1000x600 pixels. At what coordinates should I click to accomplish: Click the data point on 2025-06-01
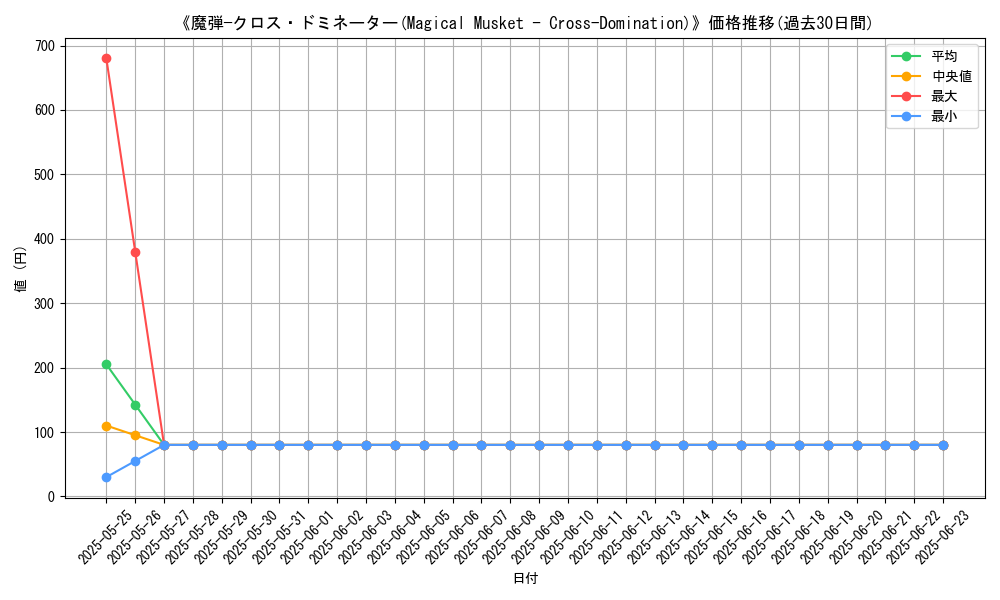click(x=309, y=446)
